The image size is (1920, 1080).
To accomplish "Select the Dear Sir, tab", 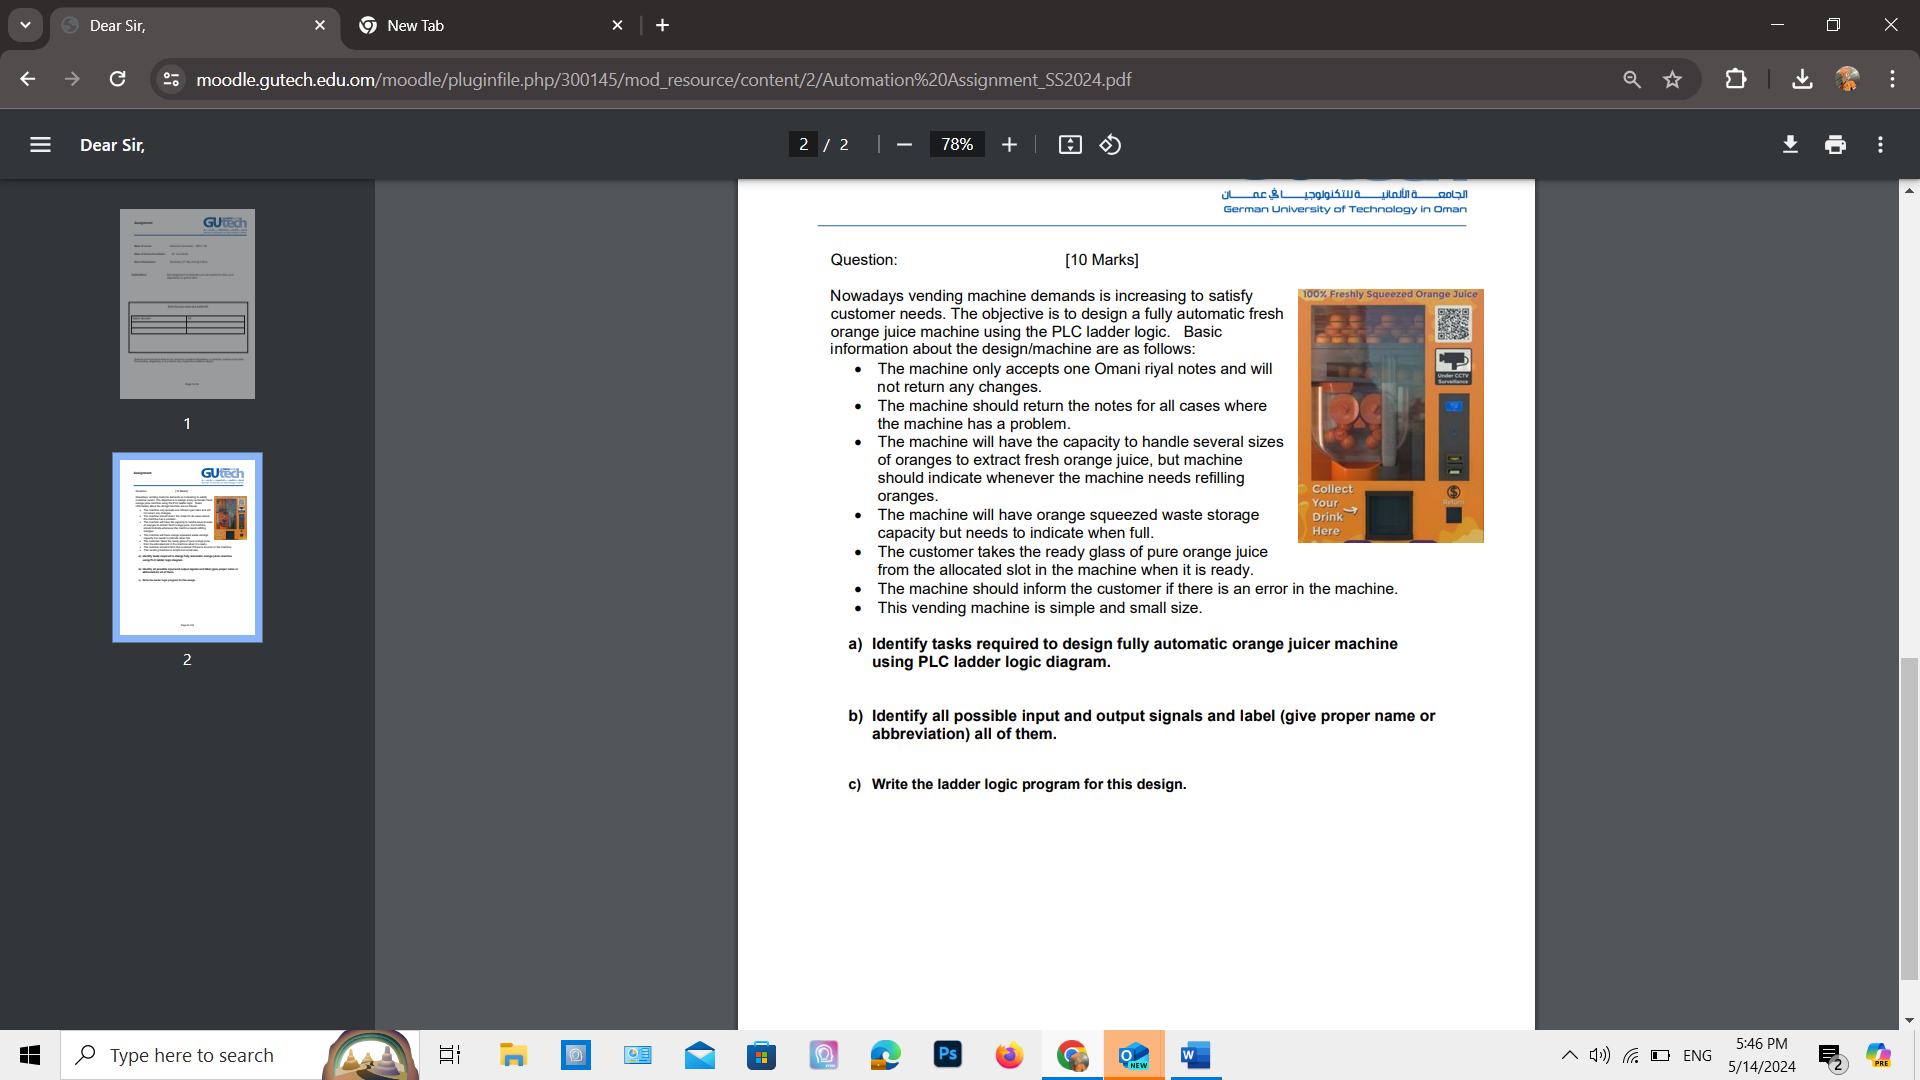I will pyautogui.click(x=190, y=26).
